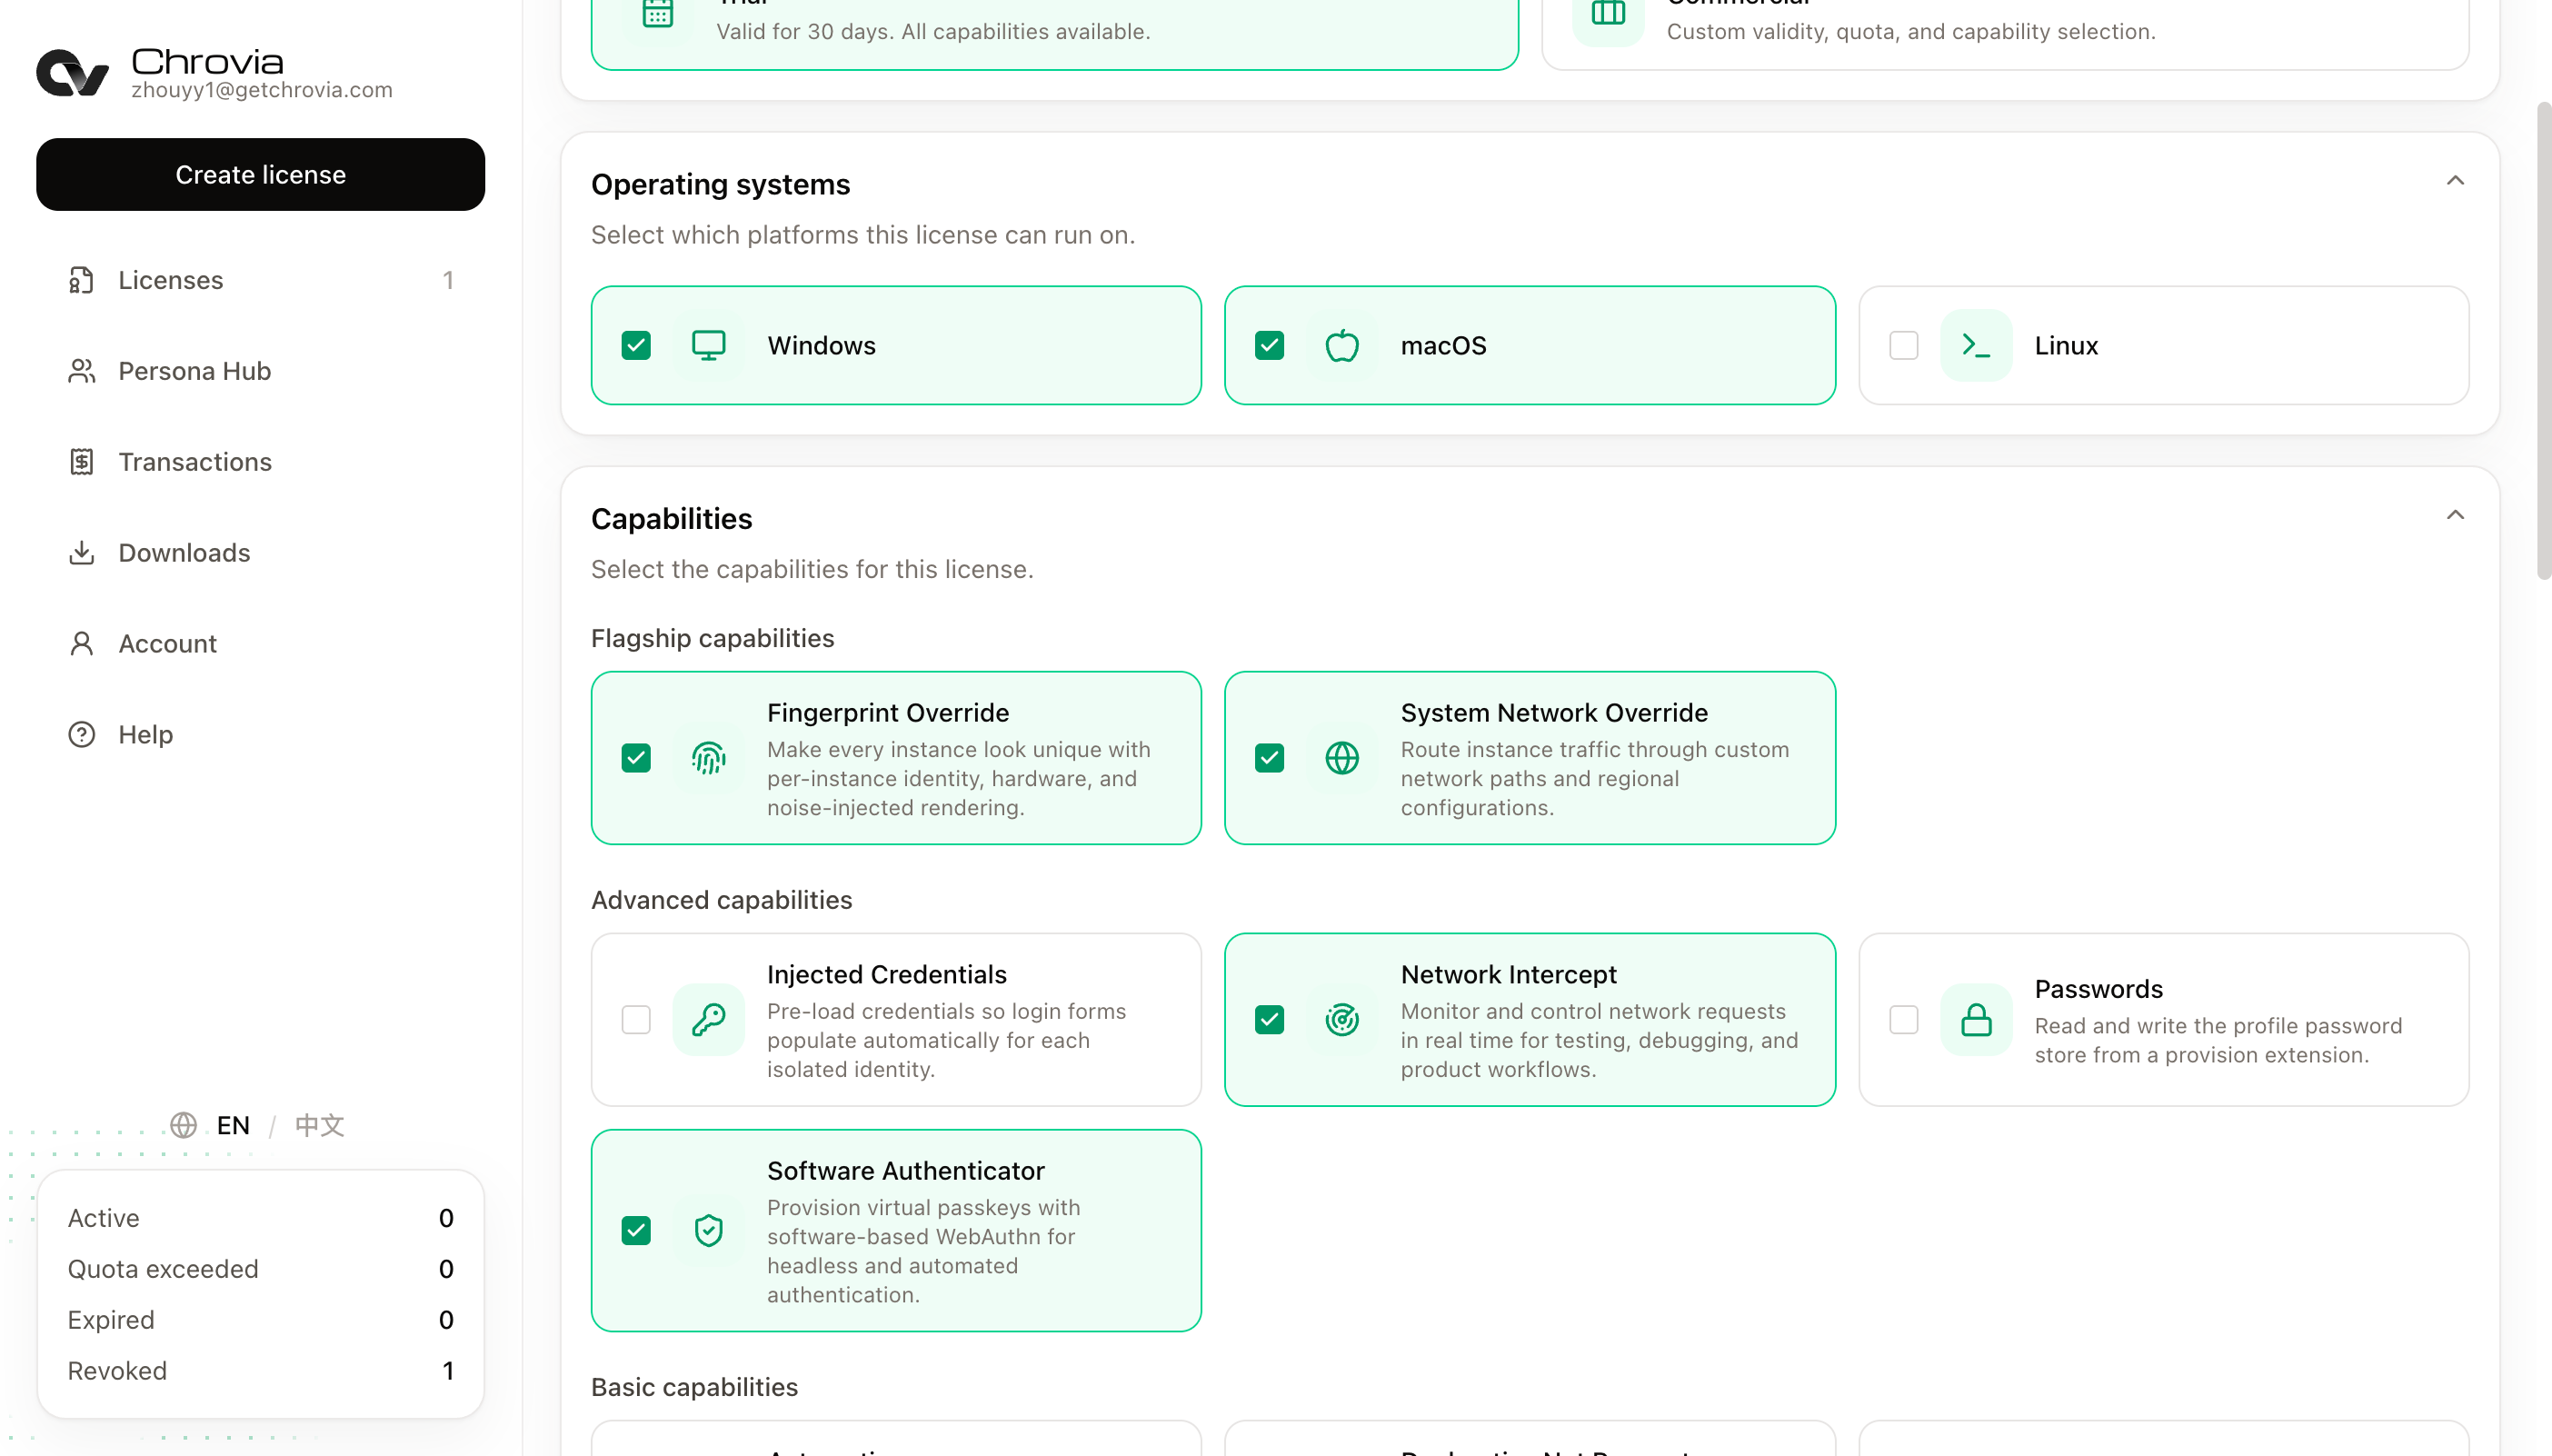Open the Transactions page
2552x1456 pixels.
click(x=260, y=462)
